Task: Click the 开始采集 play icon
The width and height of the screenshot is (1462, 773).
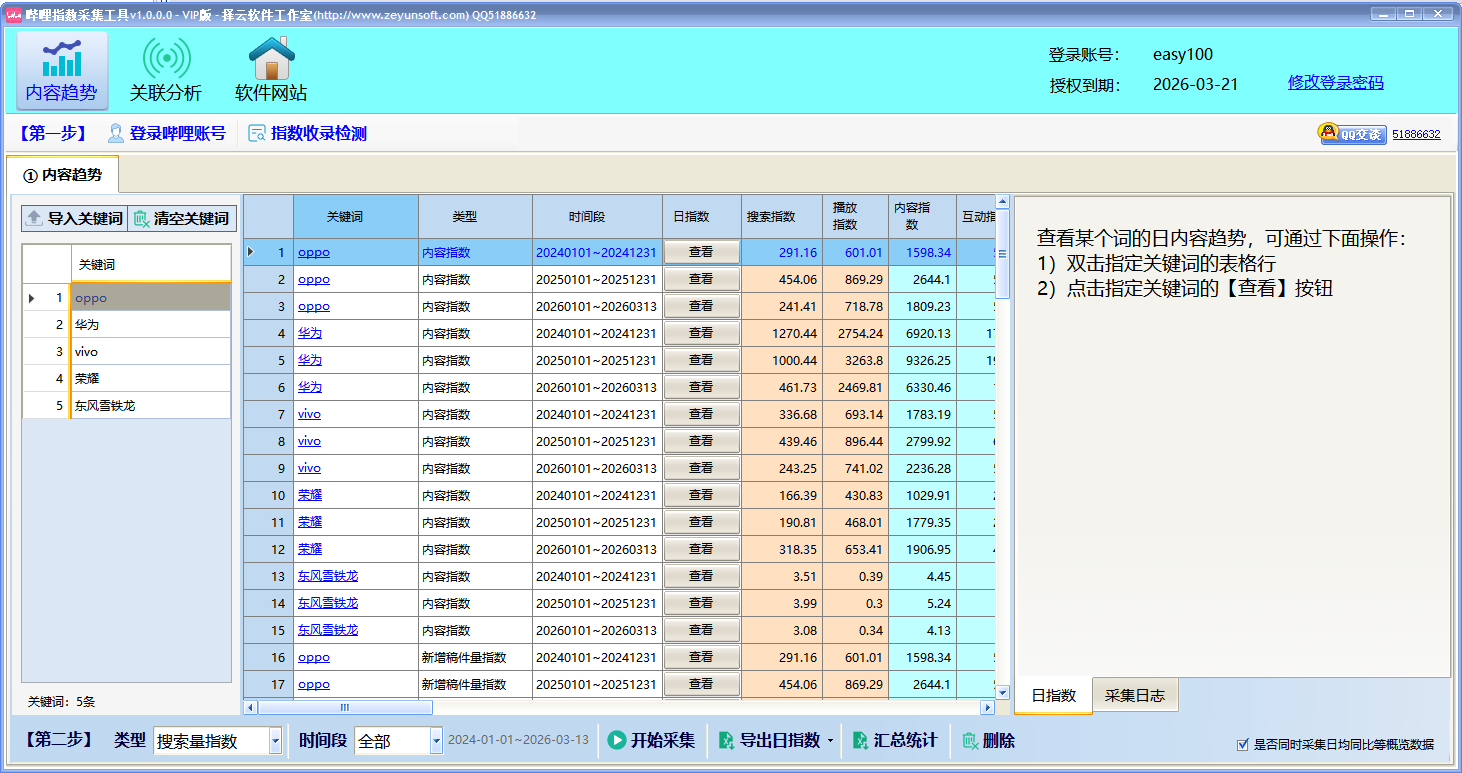Action: click(617, 741)
